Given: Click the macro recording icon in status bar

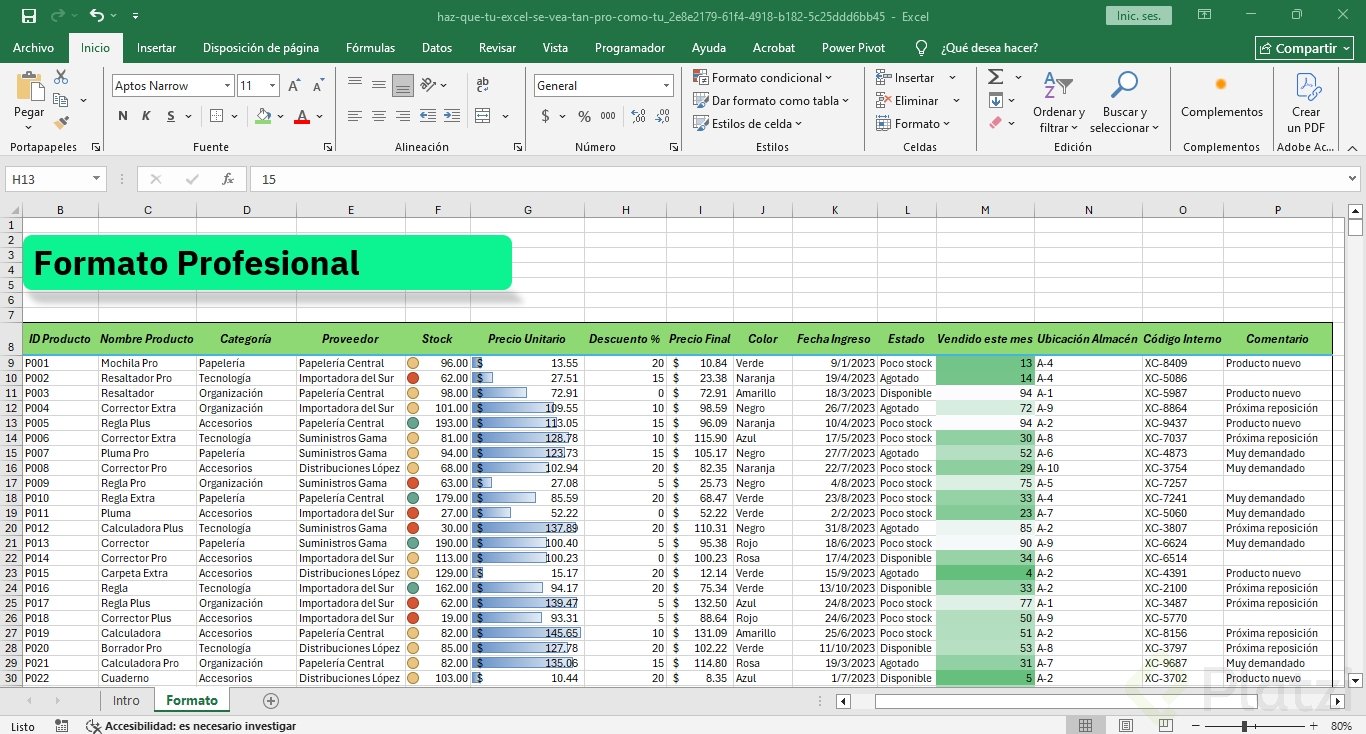Looking at the screenshot, I should [62, 726].
